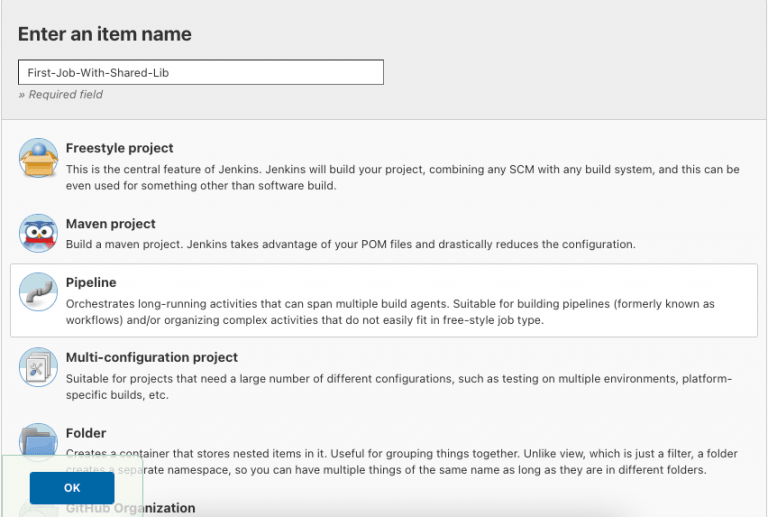The height and width of the screenshot is (517, 768).
Task: Click the Freestyle project description text
Action: coord(402,177)
